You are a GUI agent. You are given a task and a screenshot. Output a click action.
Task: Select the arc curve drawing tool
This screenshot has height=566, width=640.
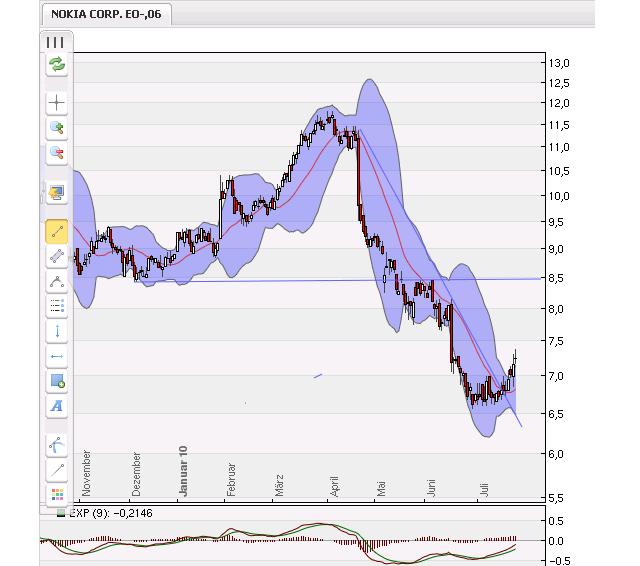click(x=57, y=282)
